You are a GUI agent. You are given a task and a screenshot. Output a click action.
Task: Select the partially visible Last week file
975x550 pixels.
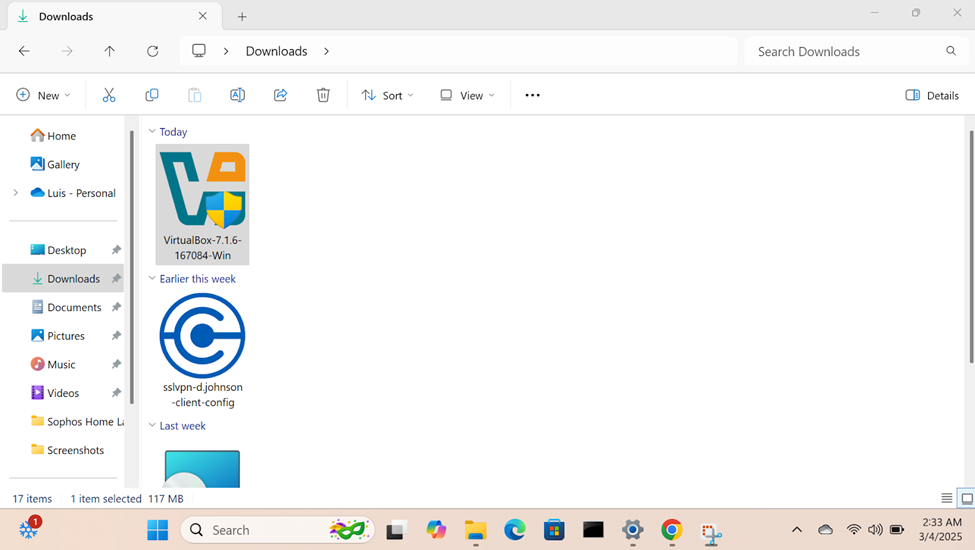[x=202, y=469]
